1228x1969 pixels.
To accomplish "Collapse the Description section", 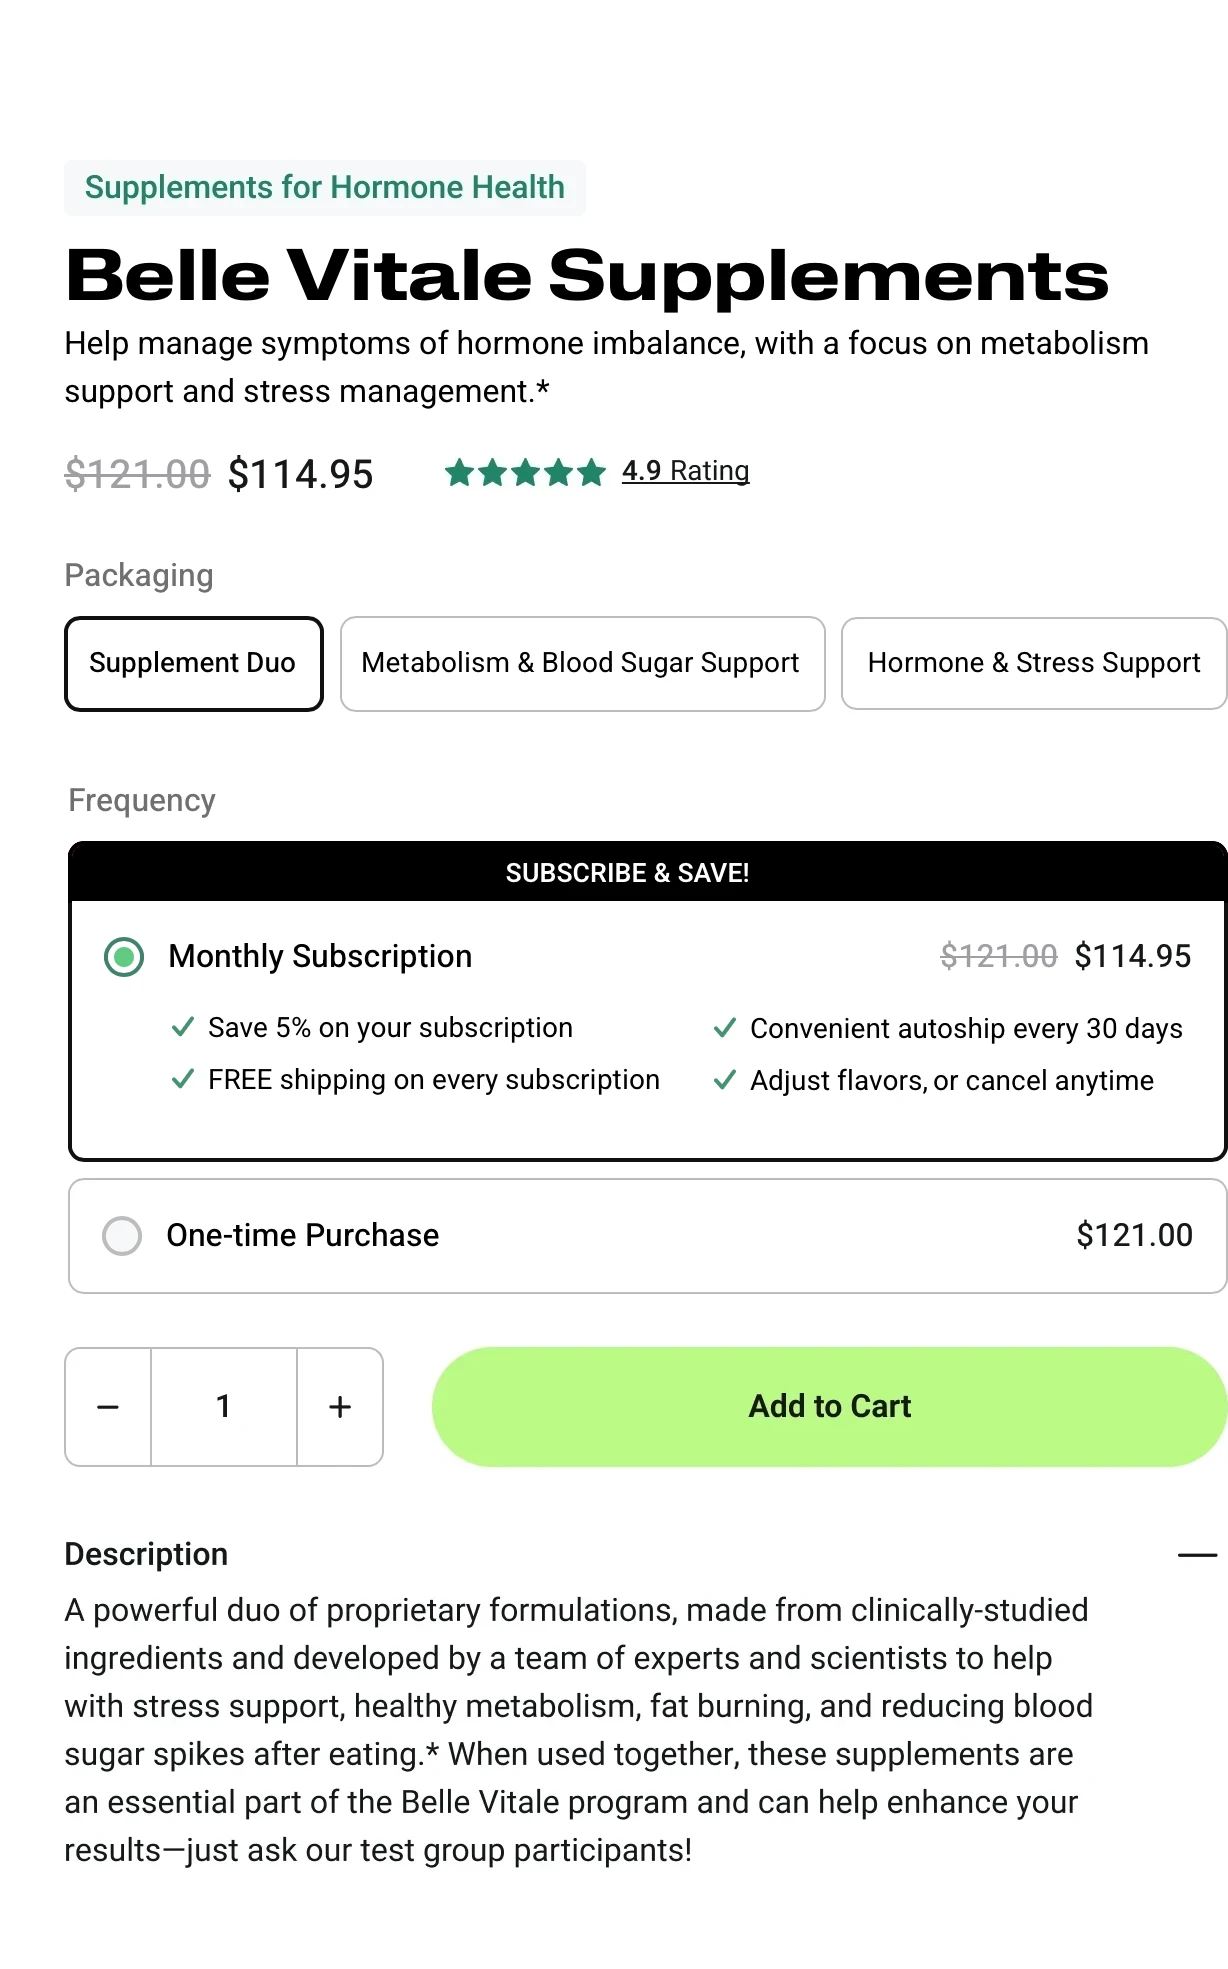I will [x=1196, y=1555].
